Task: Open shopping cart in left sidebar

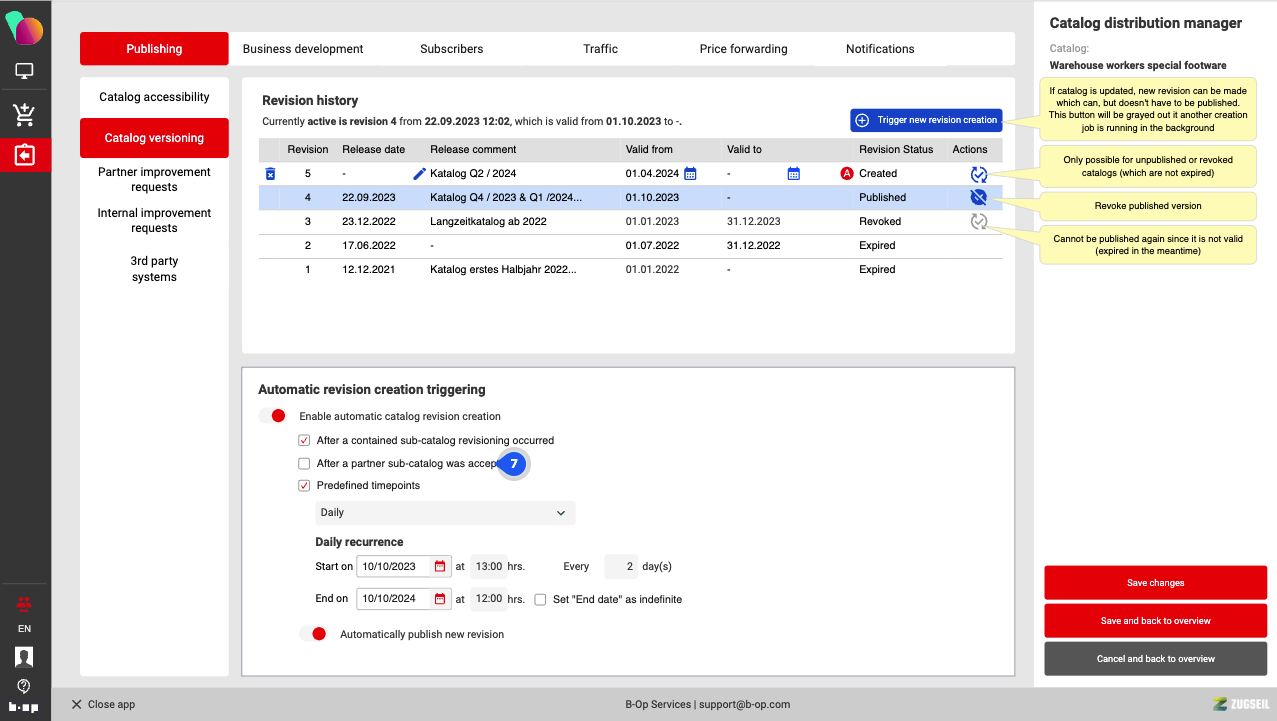Action: pos(25,114)
